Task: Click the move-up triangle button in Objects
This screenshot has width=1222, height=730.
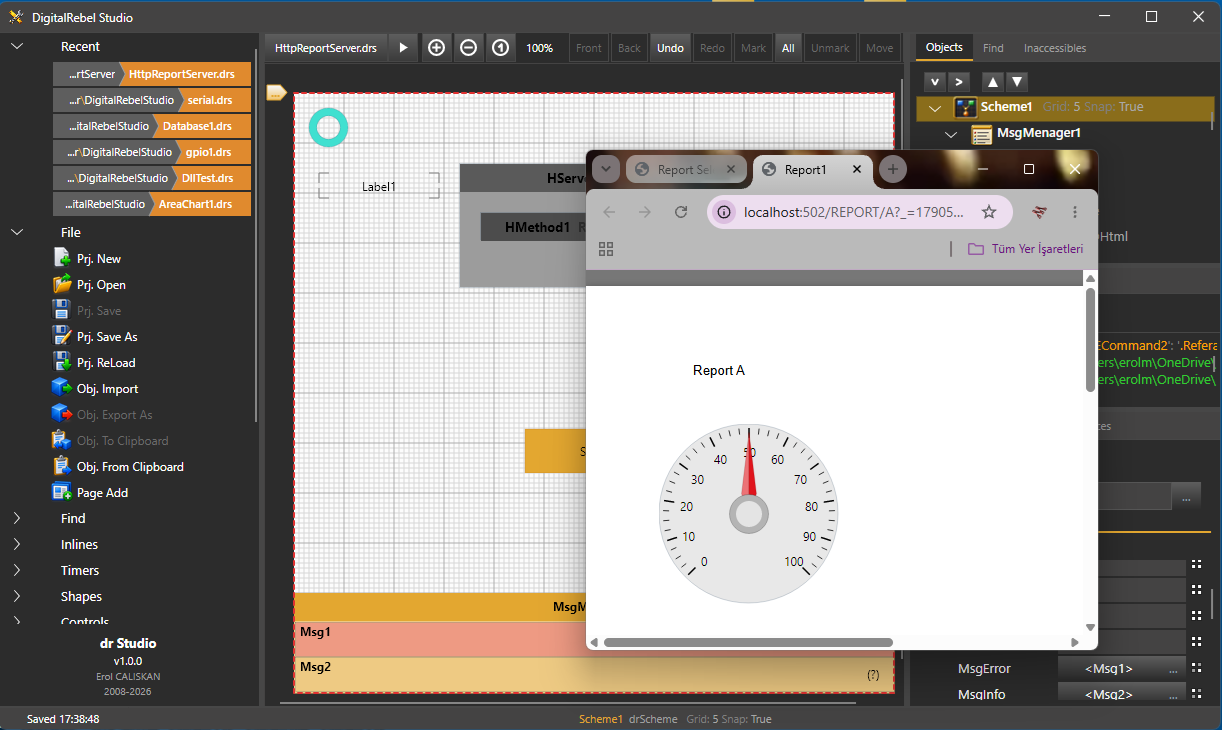Action: (x=992, y=81)
